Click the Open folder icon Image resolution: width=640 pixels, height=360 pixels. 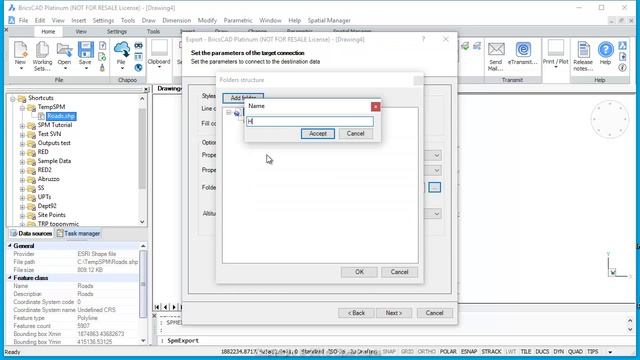(x=64, y=50)
